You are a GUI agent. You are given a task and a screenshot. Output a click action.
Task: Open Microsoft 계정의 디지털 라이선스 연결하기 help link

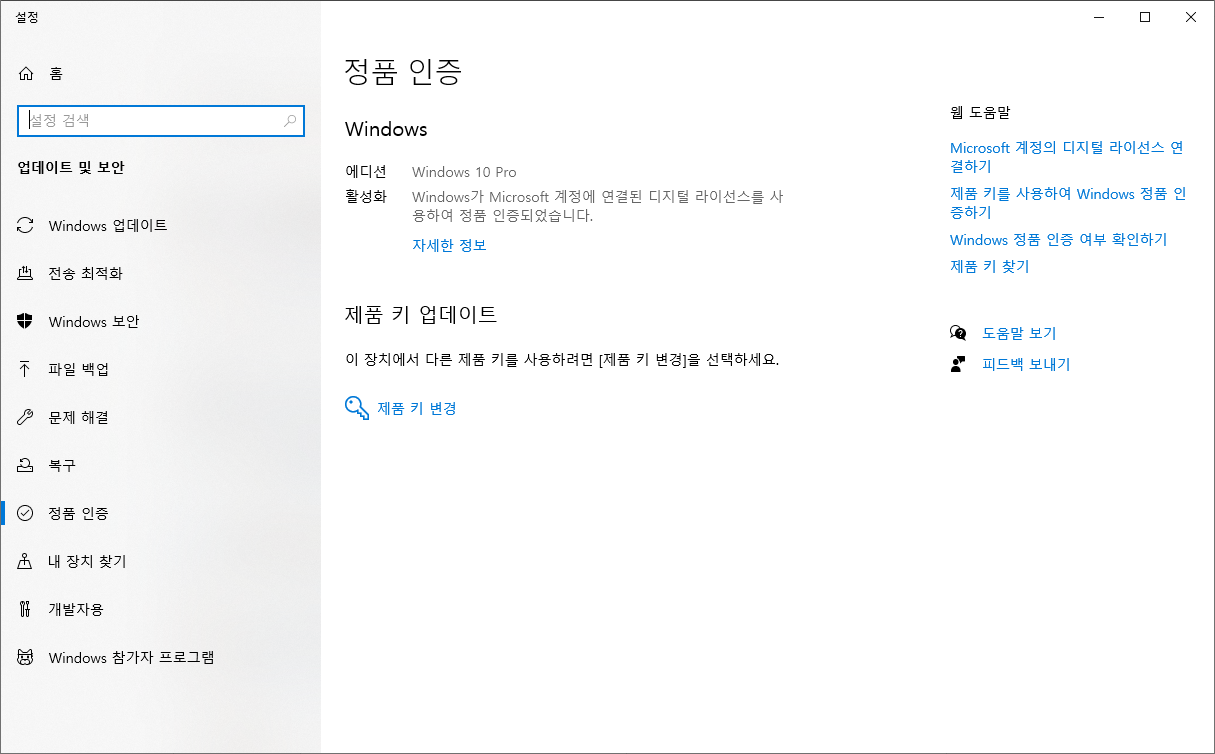pos(1067,157)
